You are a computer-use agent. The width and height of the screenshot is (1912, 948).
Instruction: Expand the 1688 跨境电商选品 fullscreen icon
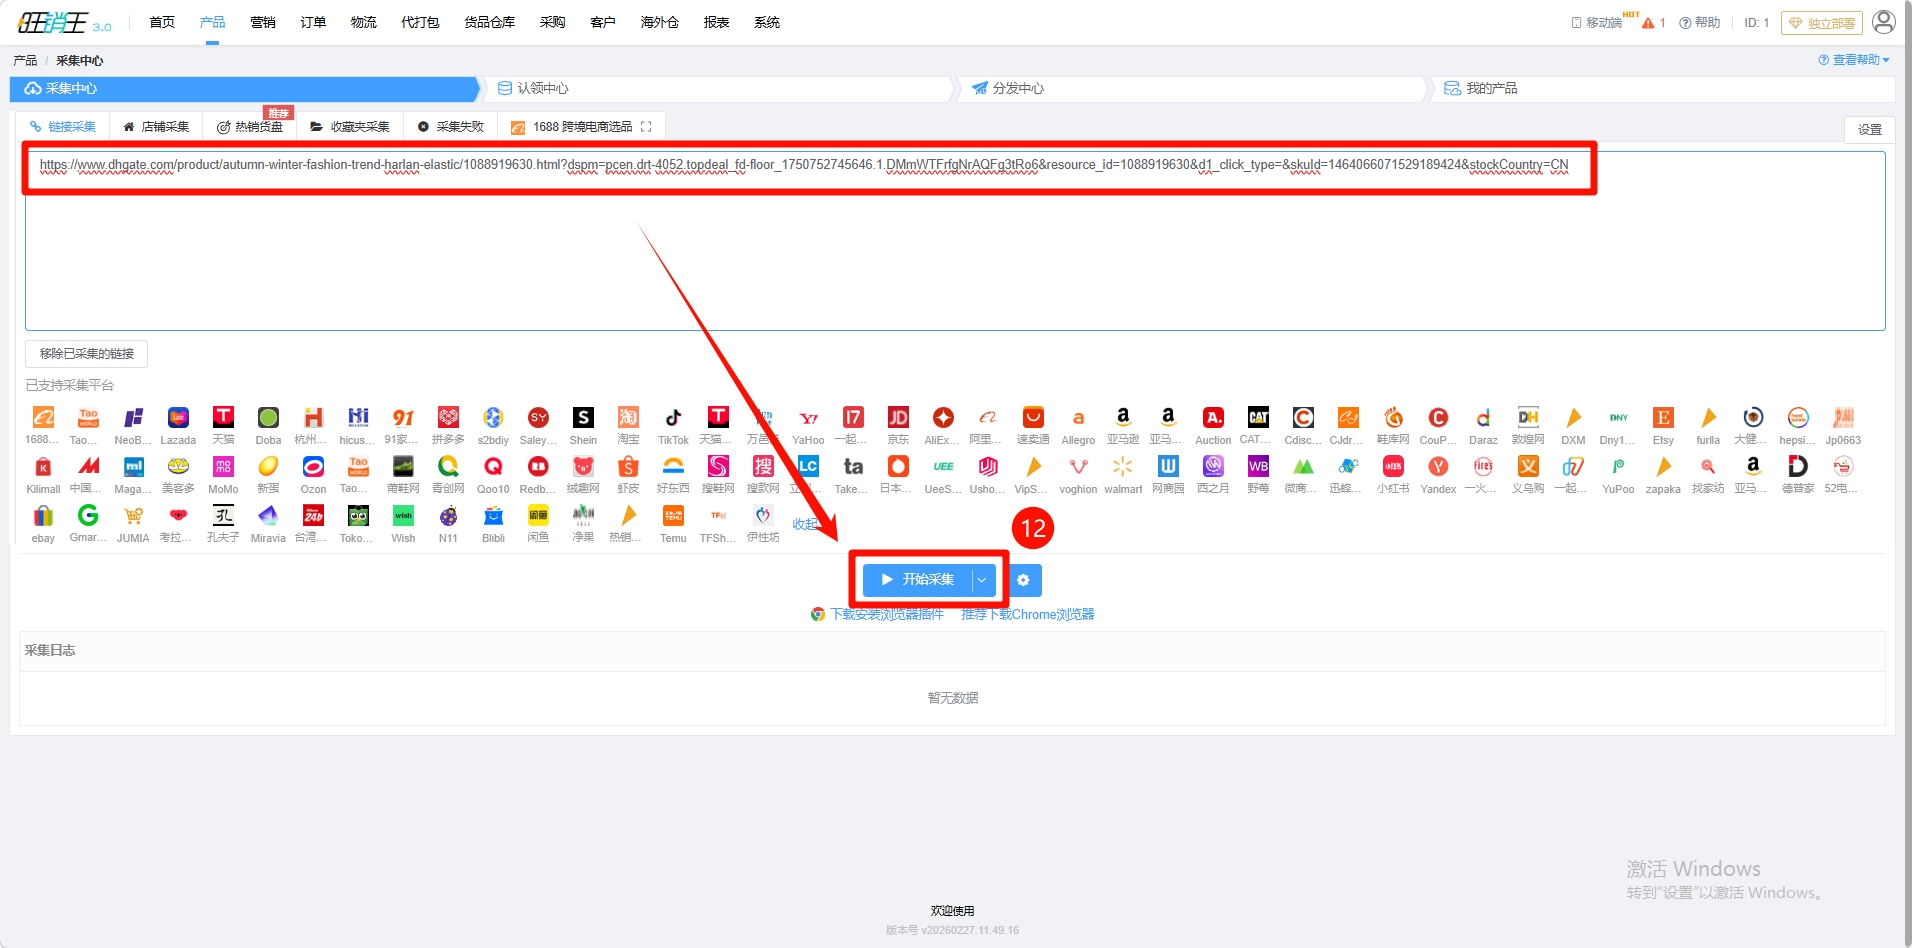pos(646,127)
